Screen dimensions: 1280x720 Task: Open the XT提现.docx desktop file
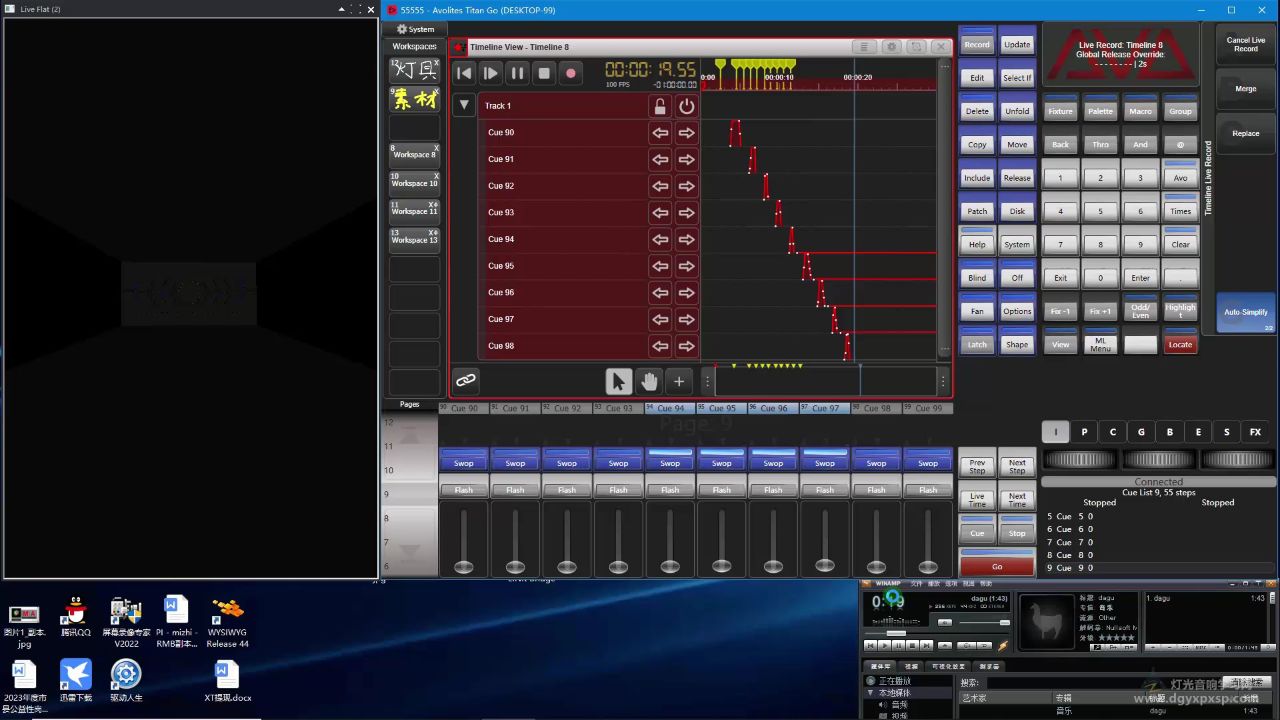[227, 681]
